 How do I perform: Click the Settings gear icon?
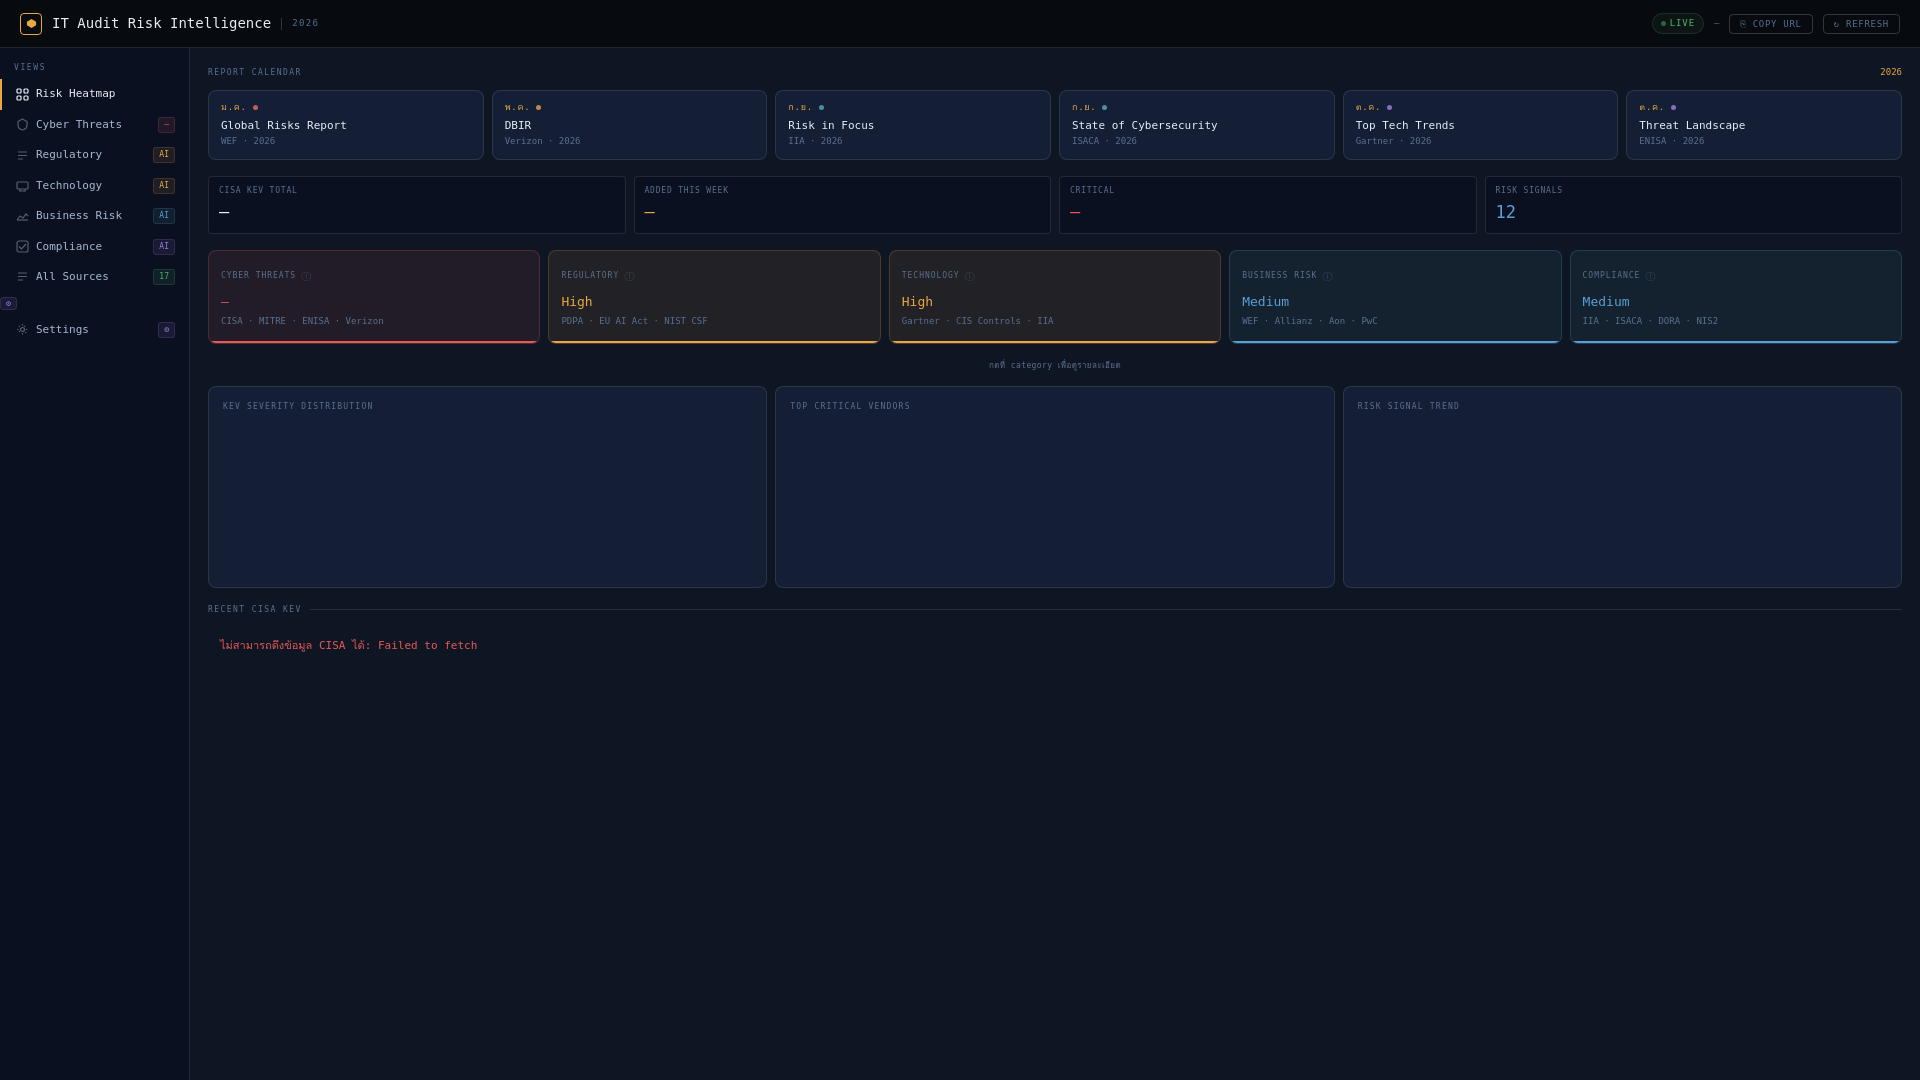click(22, 330)
